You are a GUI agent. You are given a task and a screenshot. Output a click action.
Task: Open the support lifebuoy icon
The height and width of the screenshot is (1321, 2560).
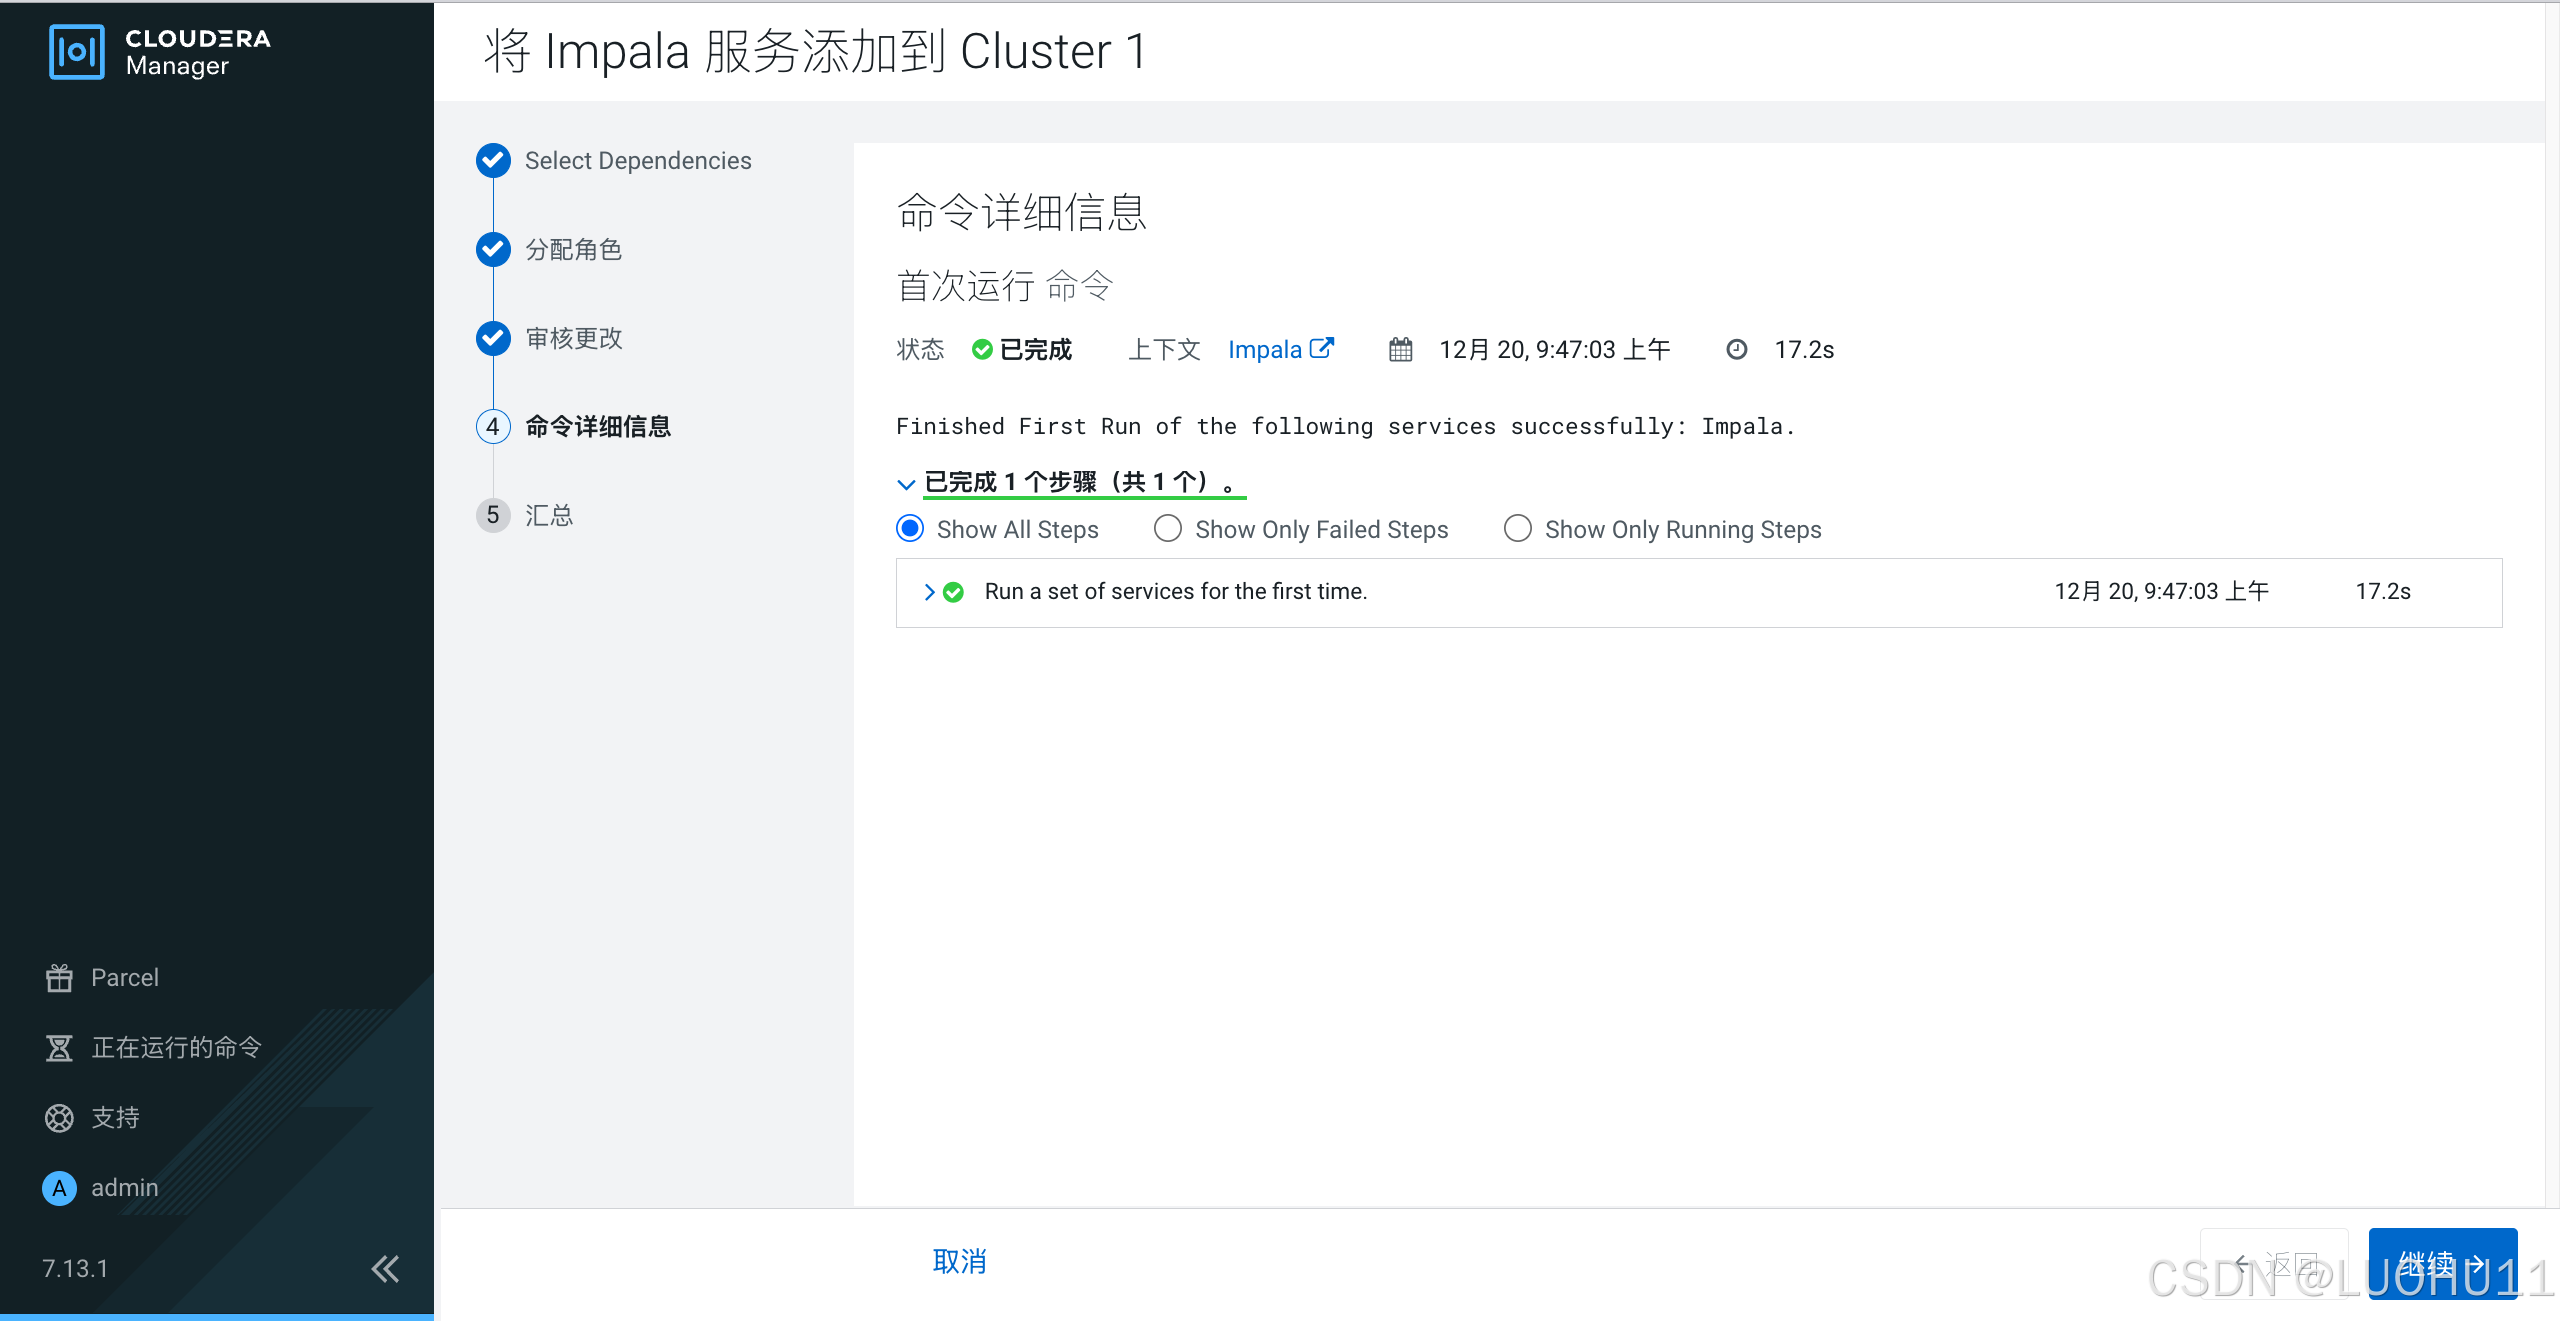click(x=59, y=1117)
